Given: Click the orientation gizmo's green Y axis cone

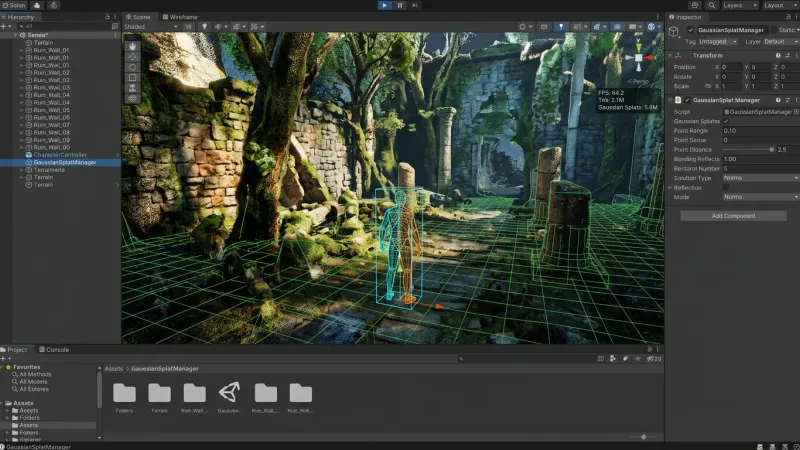Looking at the screenshot, I should click(638, 48).
